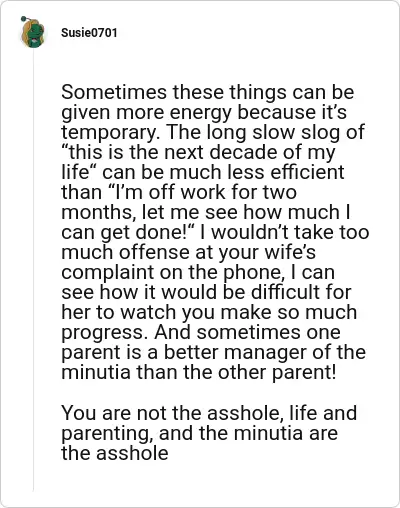
Task: Click the phrase "life and" in the last paragraph
Action: [x=323, y=413]
